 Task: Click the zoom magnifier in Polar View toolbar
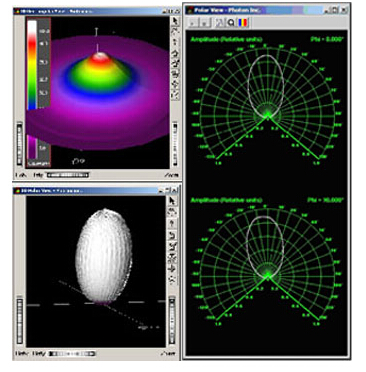click(x=231, y=23)
